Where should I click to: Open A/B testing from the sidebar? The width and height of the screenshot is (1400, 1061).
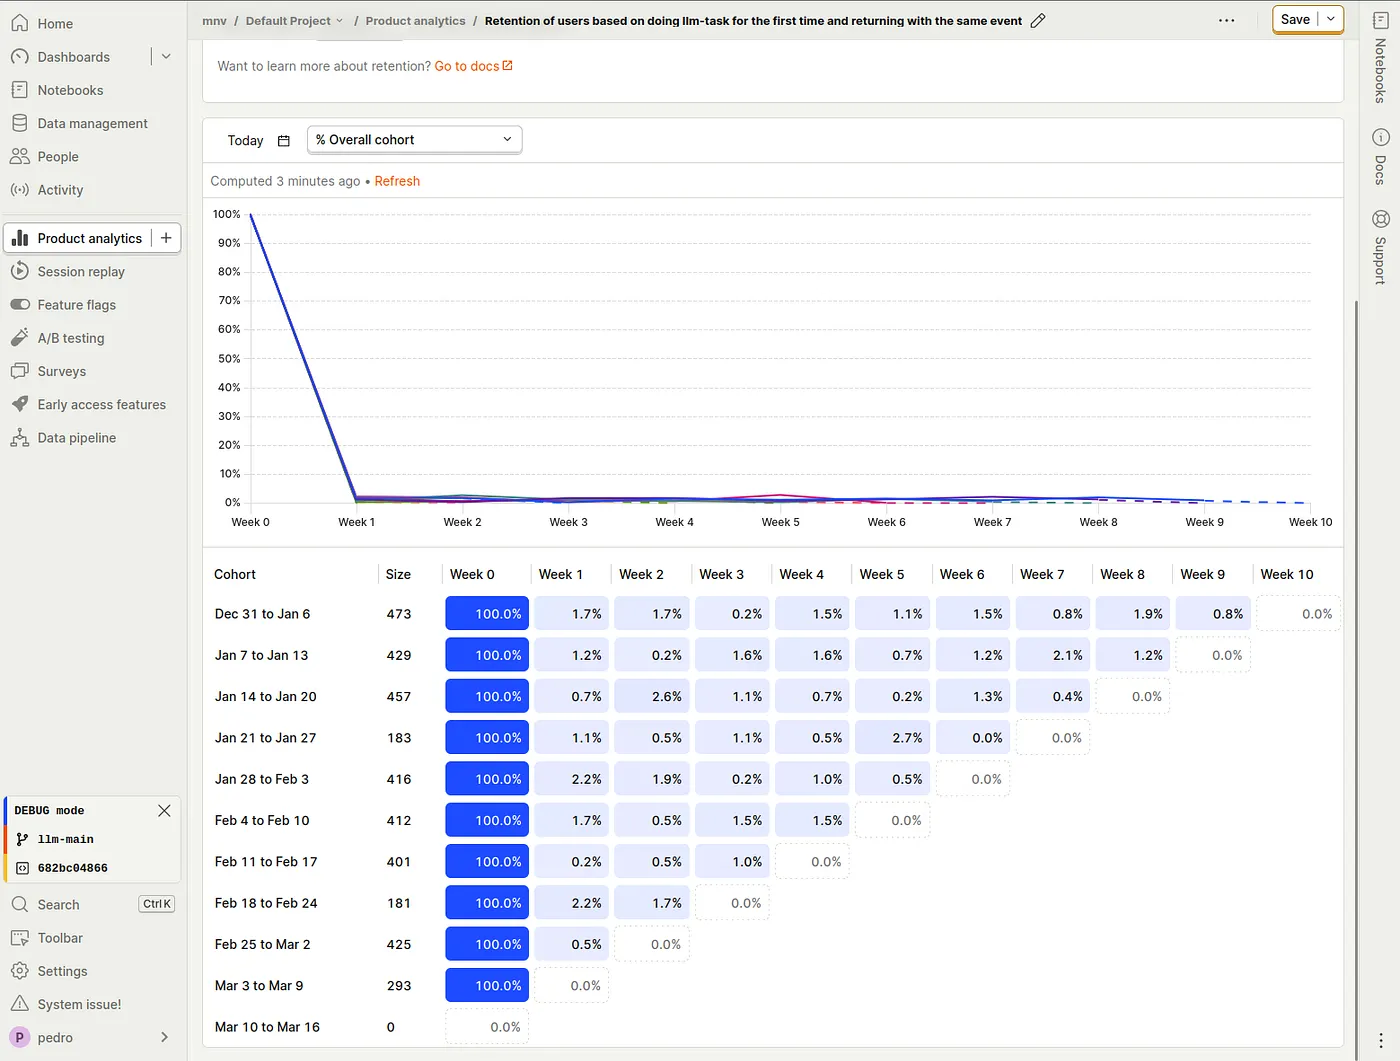point(70,338)
